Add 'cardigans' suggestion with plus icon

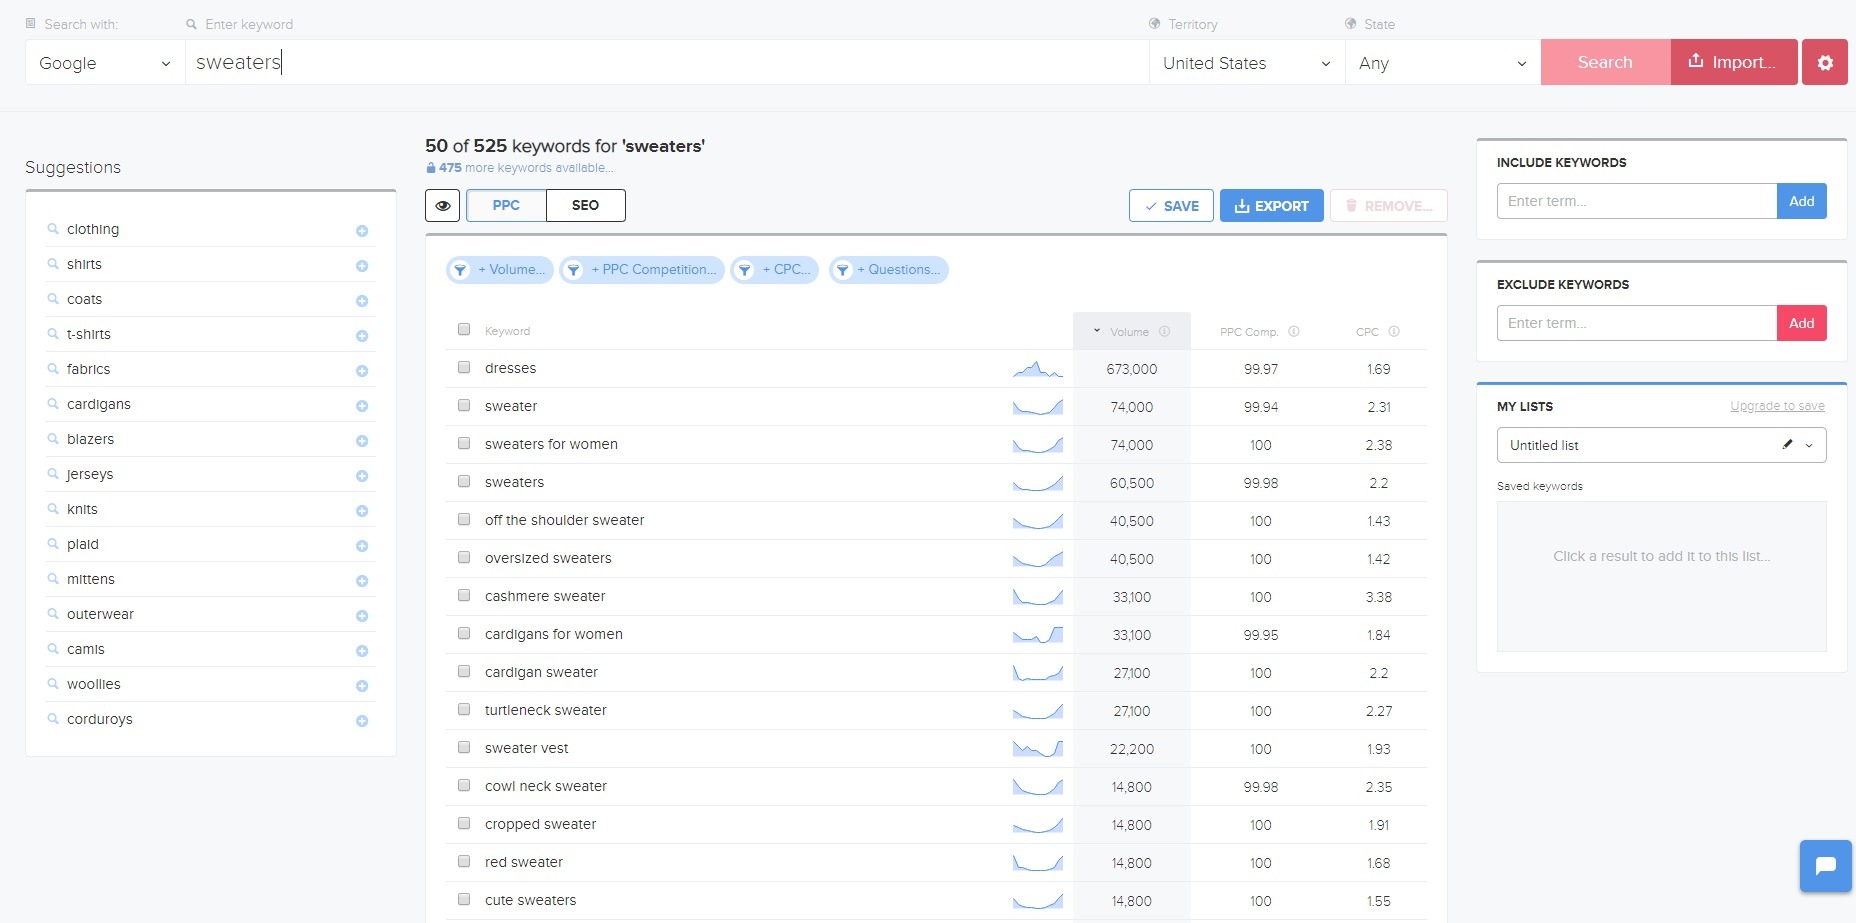coord(362,406)
